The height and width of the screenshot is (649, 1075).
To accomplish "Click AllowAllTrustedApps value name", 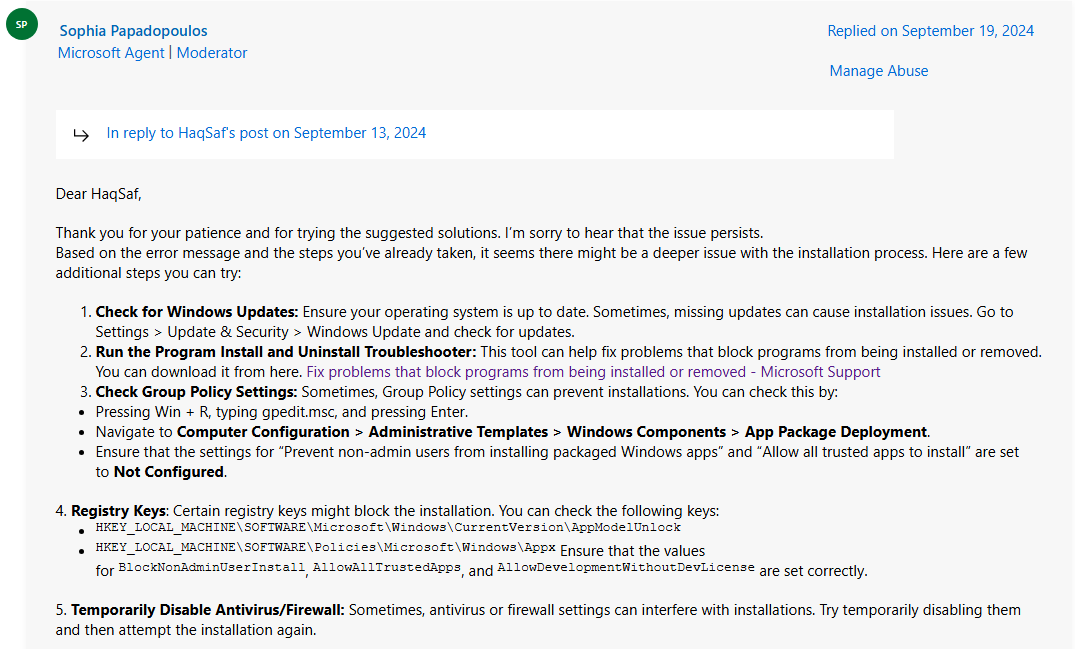I will (387, 567).
